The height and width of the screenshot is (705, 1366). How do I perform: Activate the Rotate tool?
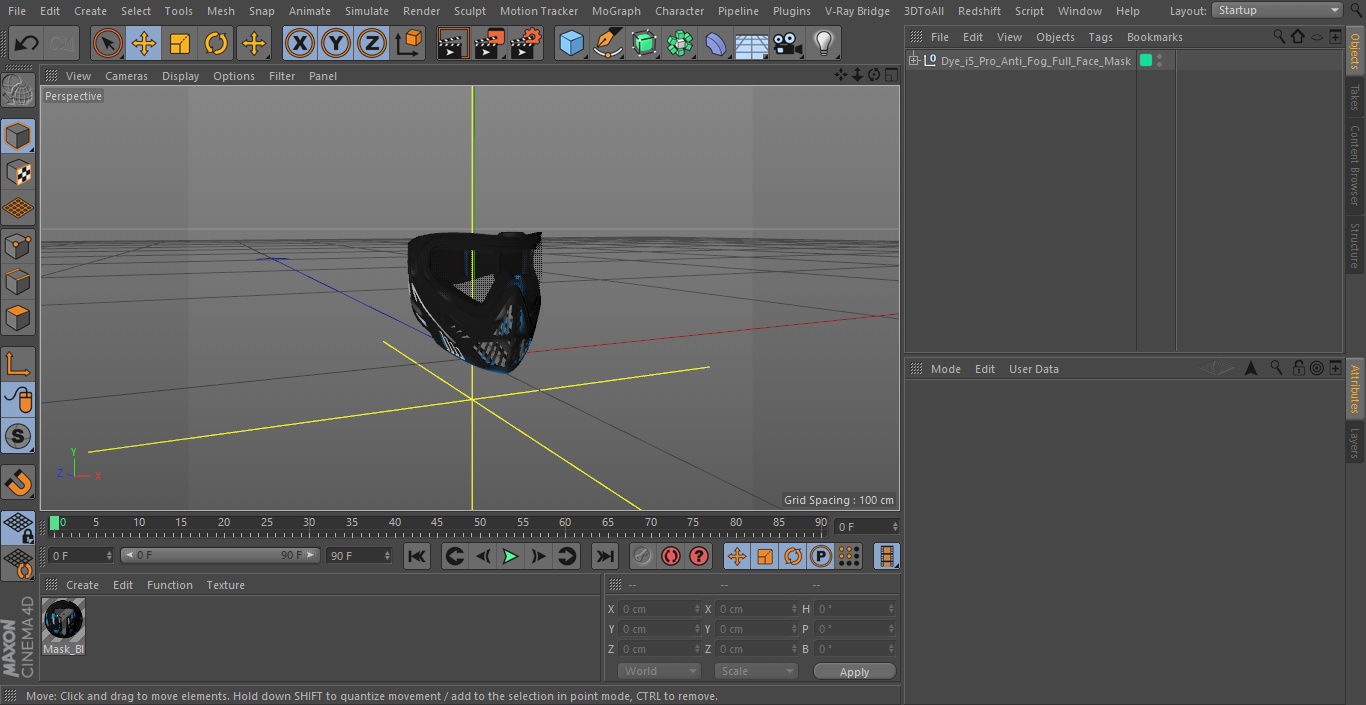coord(216,43)
